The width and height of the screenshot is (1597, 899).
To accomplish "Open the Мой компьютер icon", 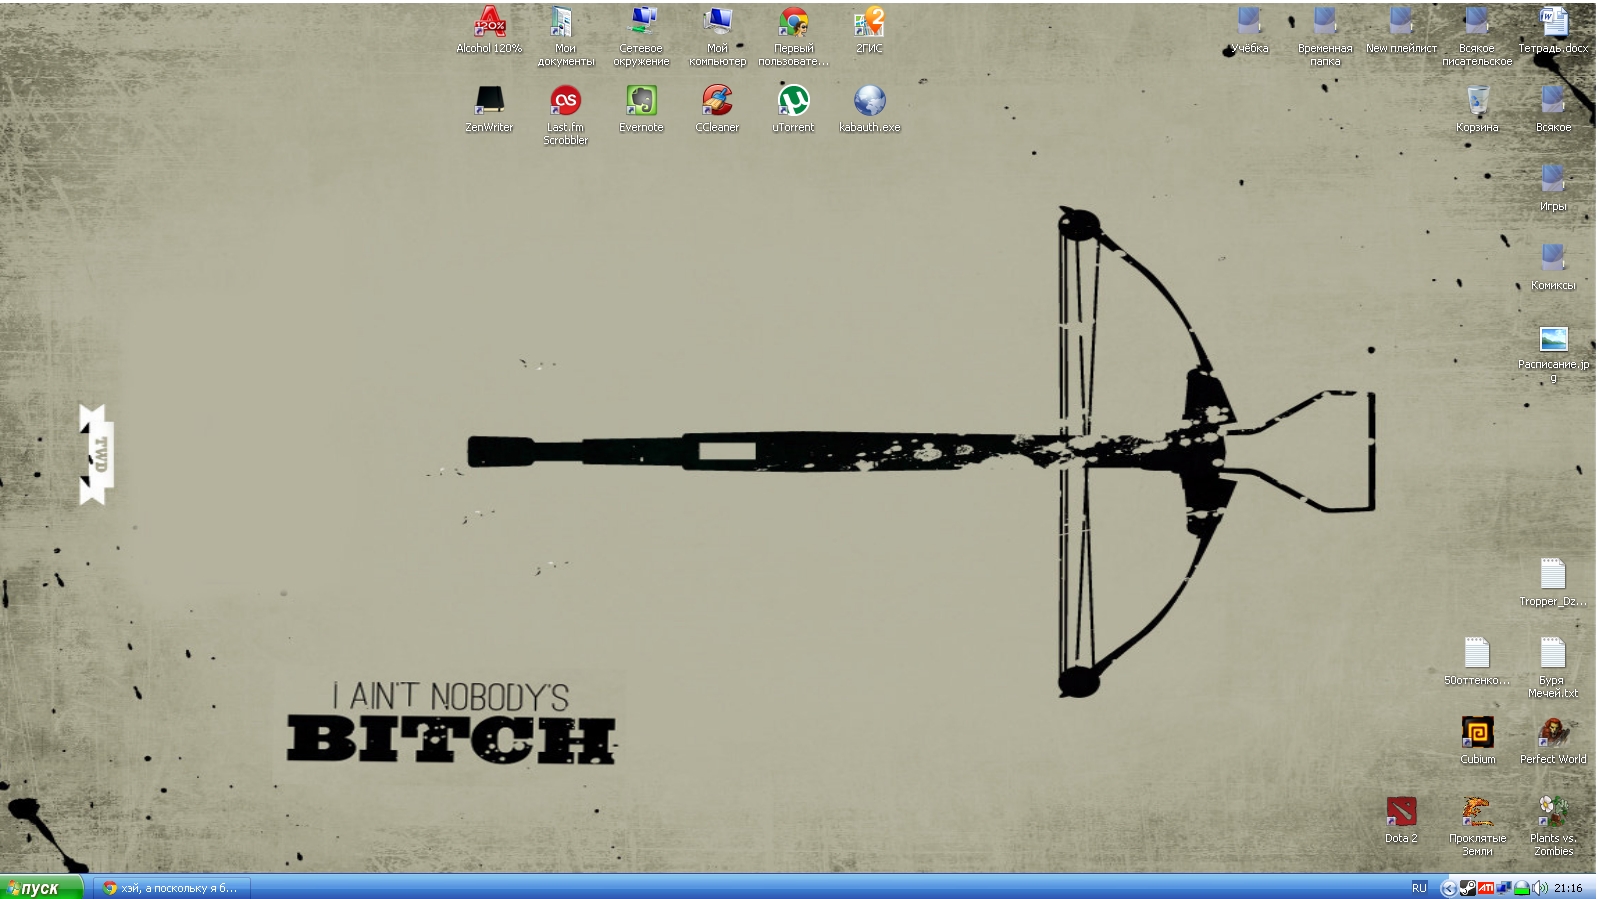I will point(717,36).
